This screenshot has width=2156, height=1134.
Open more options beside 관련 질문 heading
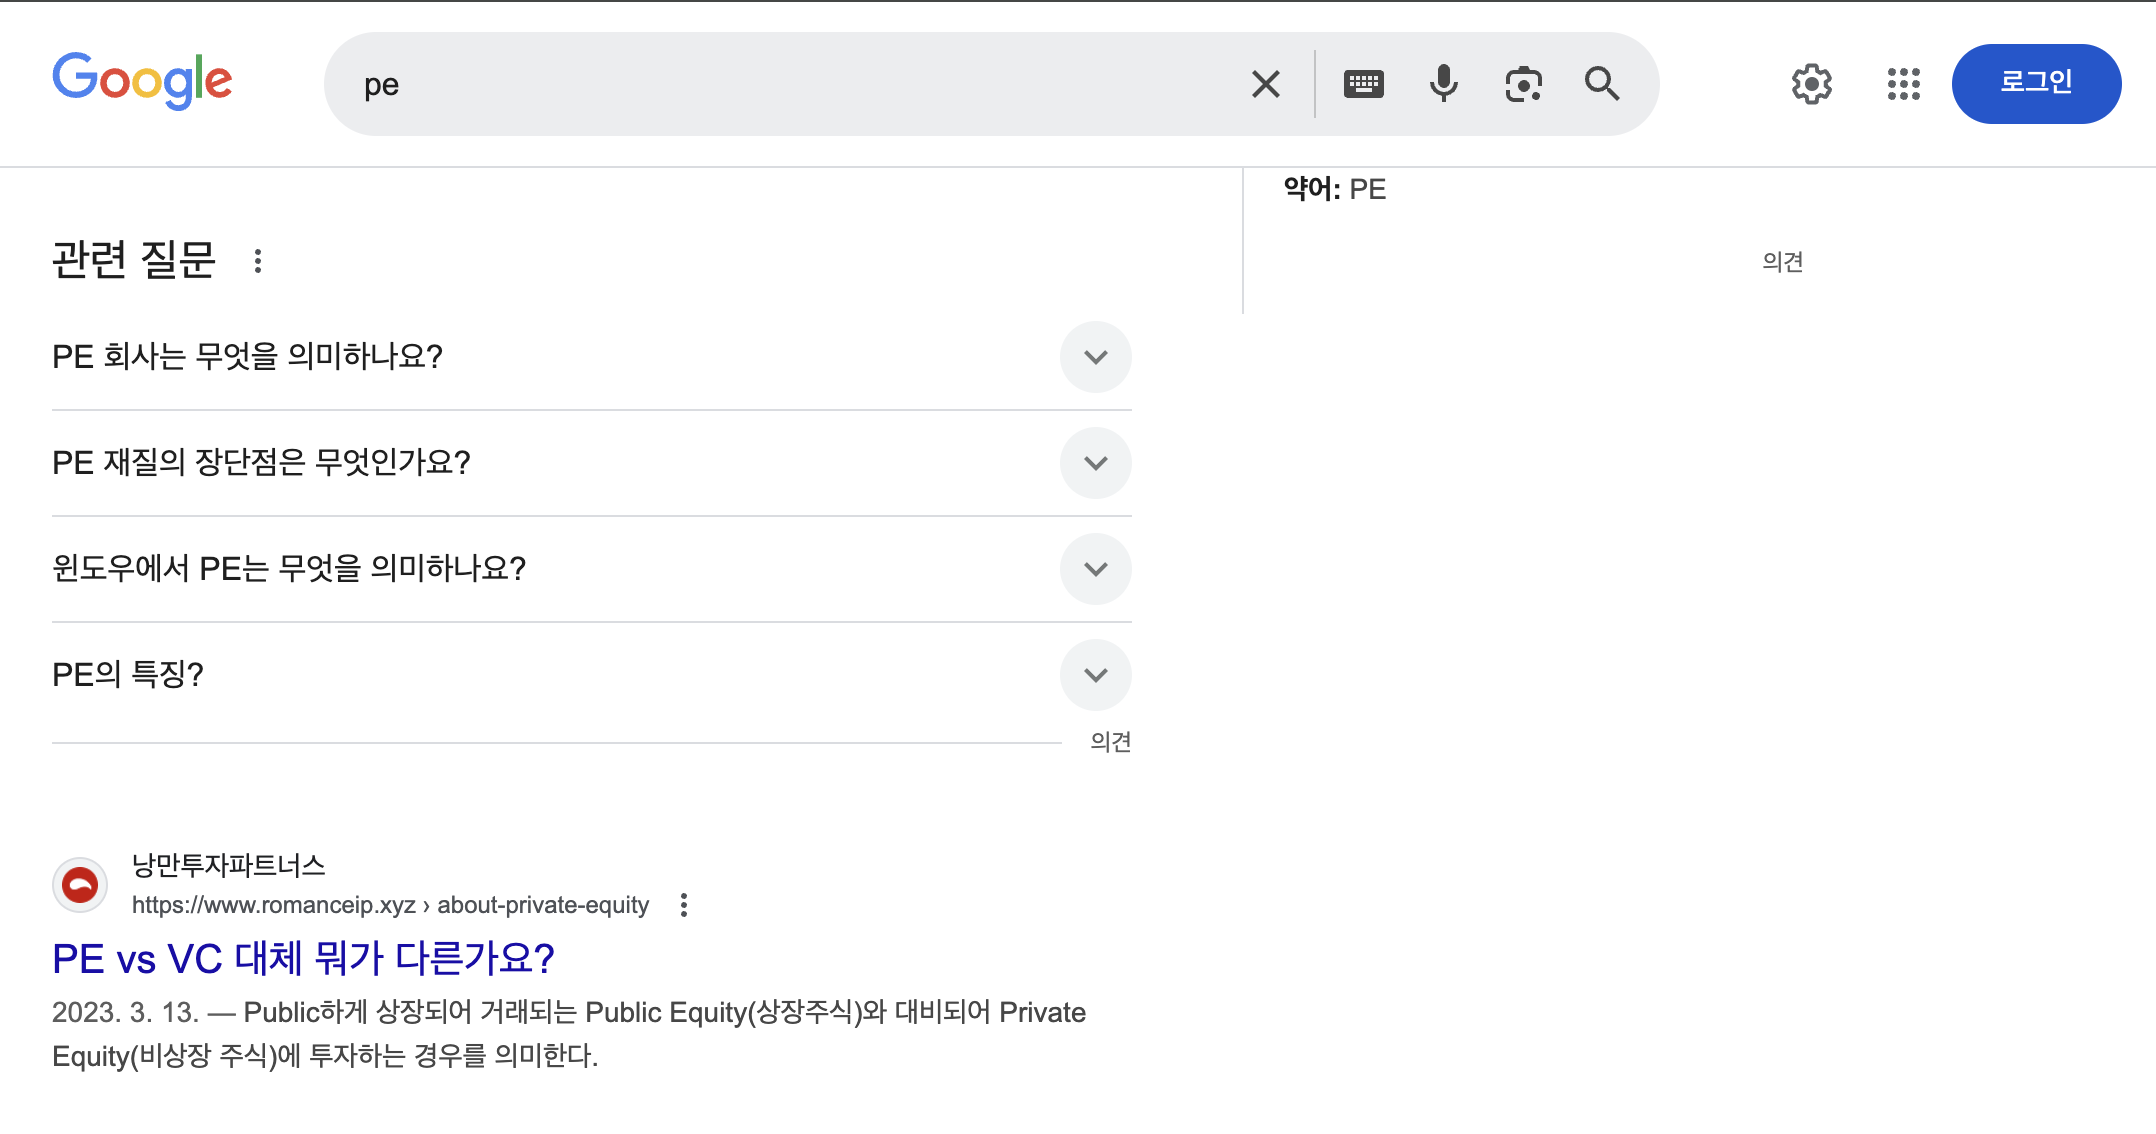pos(258,261)
